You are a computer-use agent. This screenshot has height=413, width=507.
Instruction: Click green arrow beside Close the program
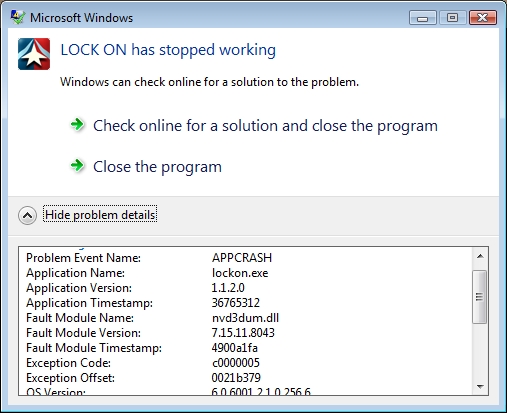click(x=77, y=166)
